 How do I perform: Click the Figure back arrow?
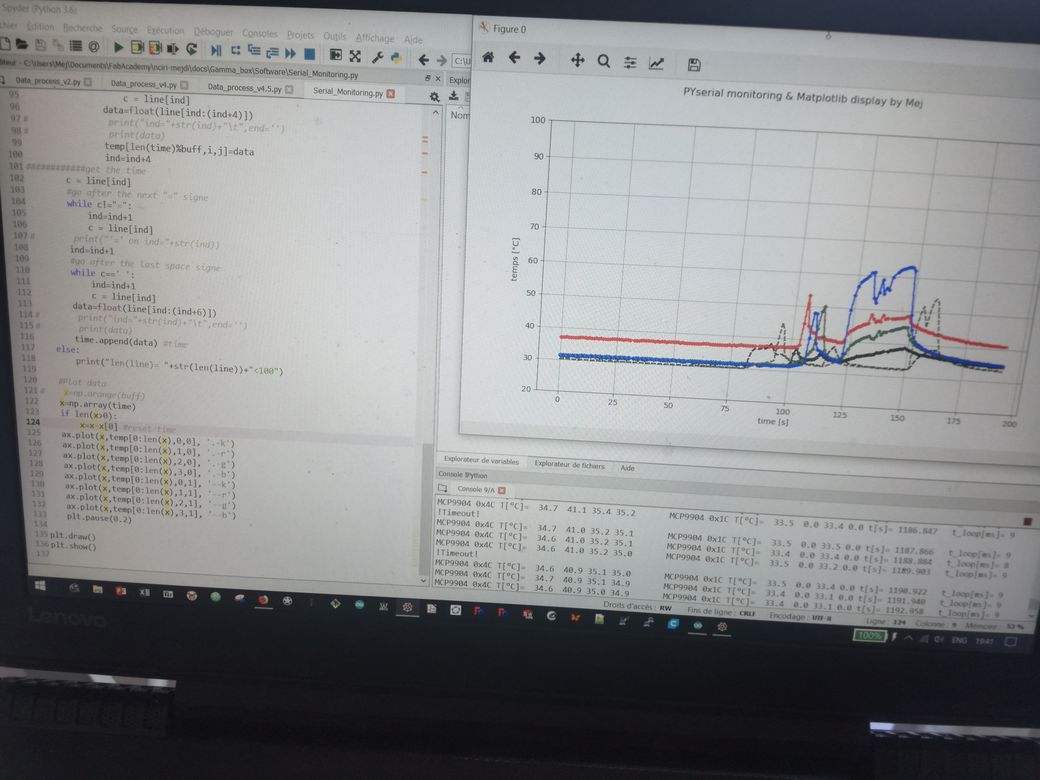pos(514,58)
